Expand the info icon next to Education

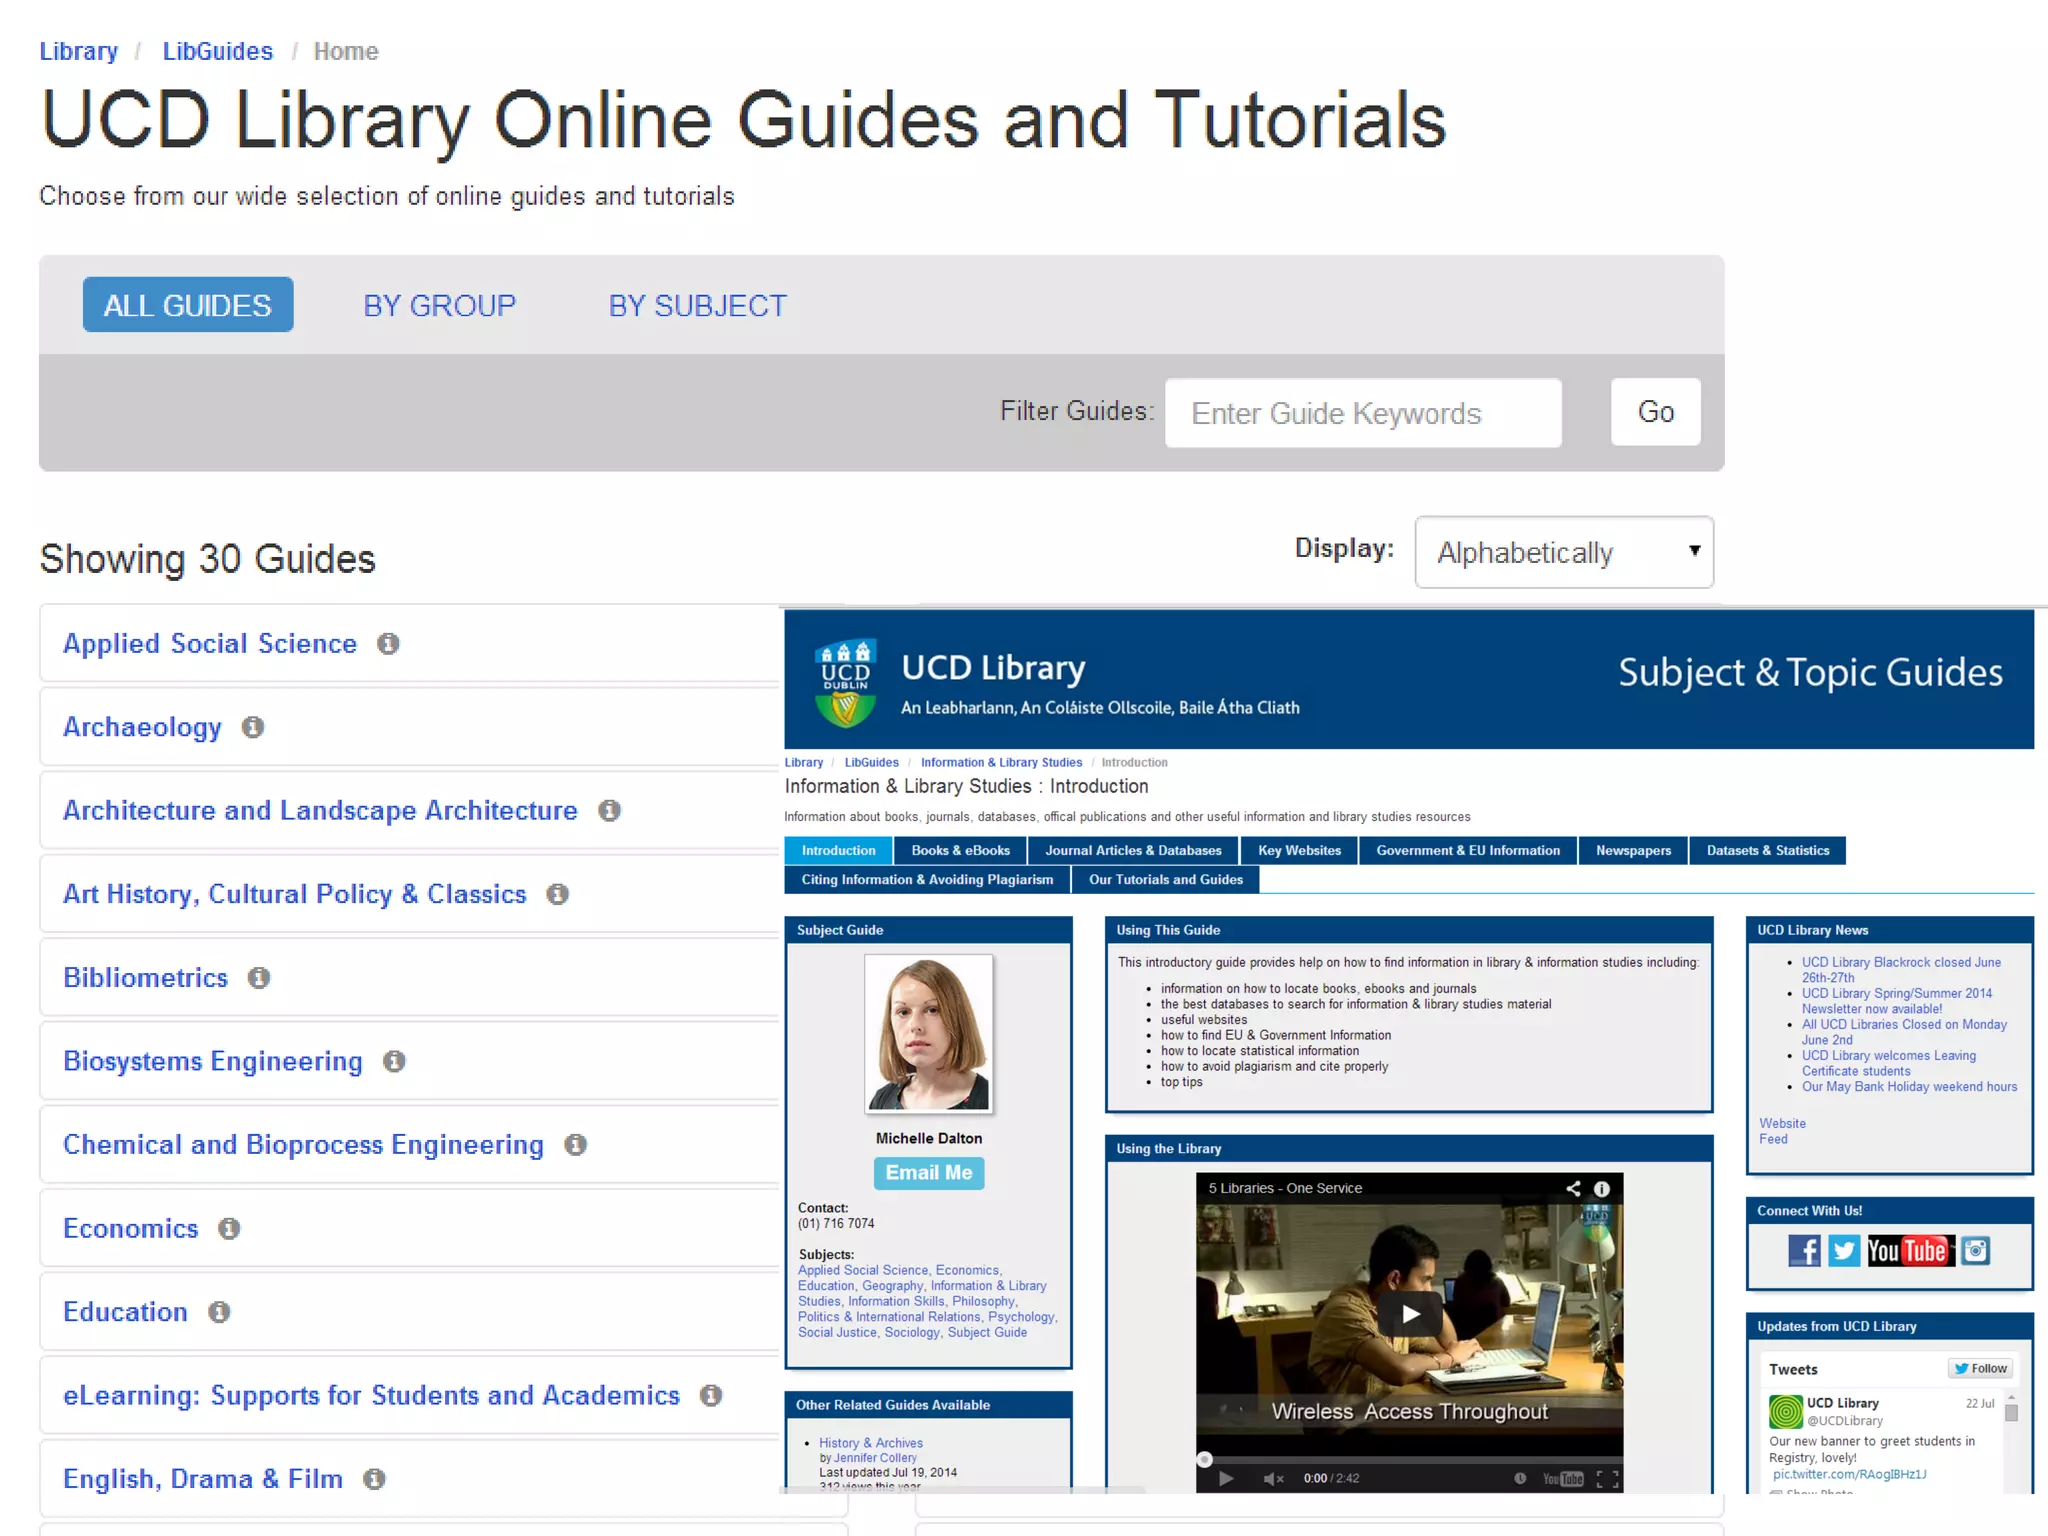point(219,1312)
